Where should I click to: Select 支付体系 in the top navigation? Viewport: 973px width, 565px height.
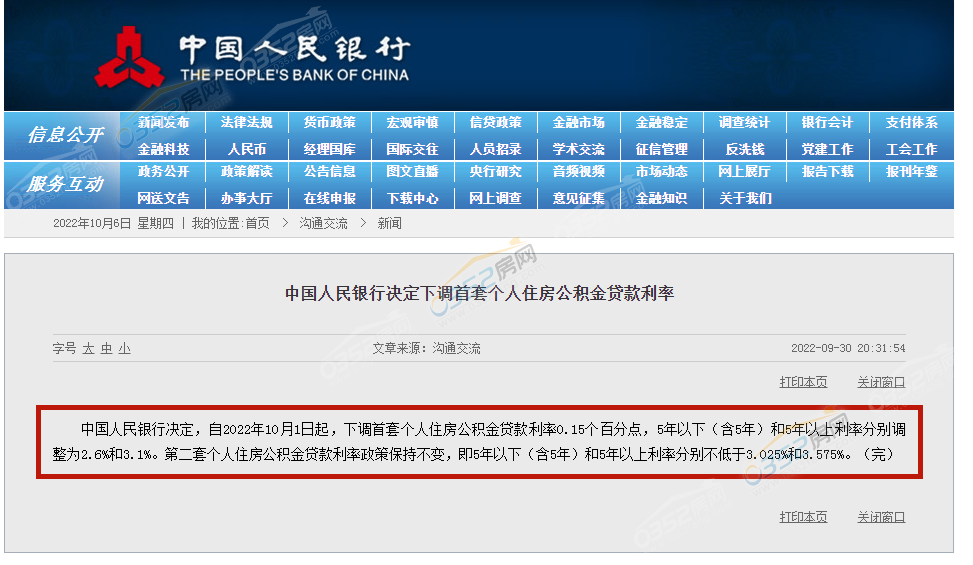pyautogui.click(x=911, y=123)
